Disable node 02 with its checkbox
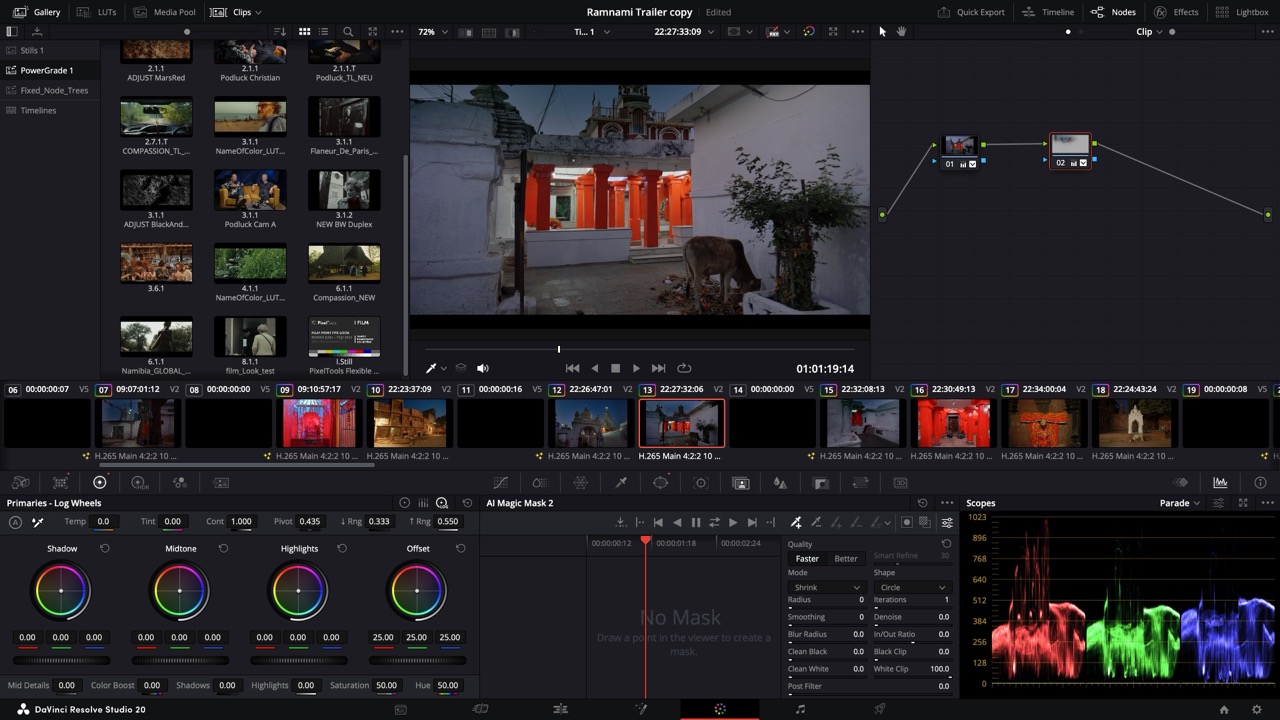The height and width of the screenshot is (720, 1280). pos(1083,163)
